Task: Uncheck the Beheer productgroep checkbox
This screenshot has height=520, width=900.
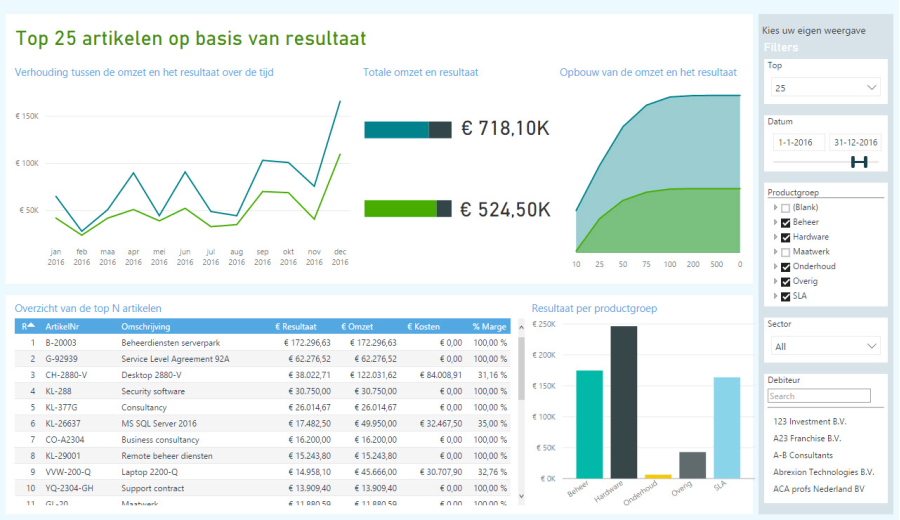Action: tap(785, 222)
